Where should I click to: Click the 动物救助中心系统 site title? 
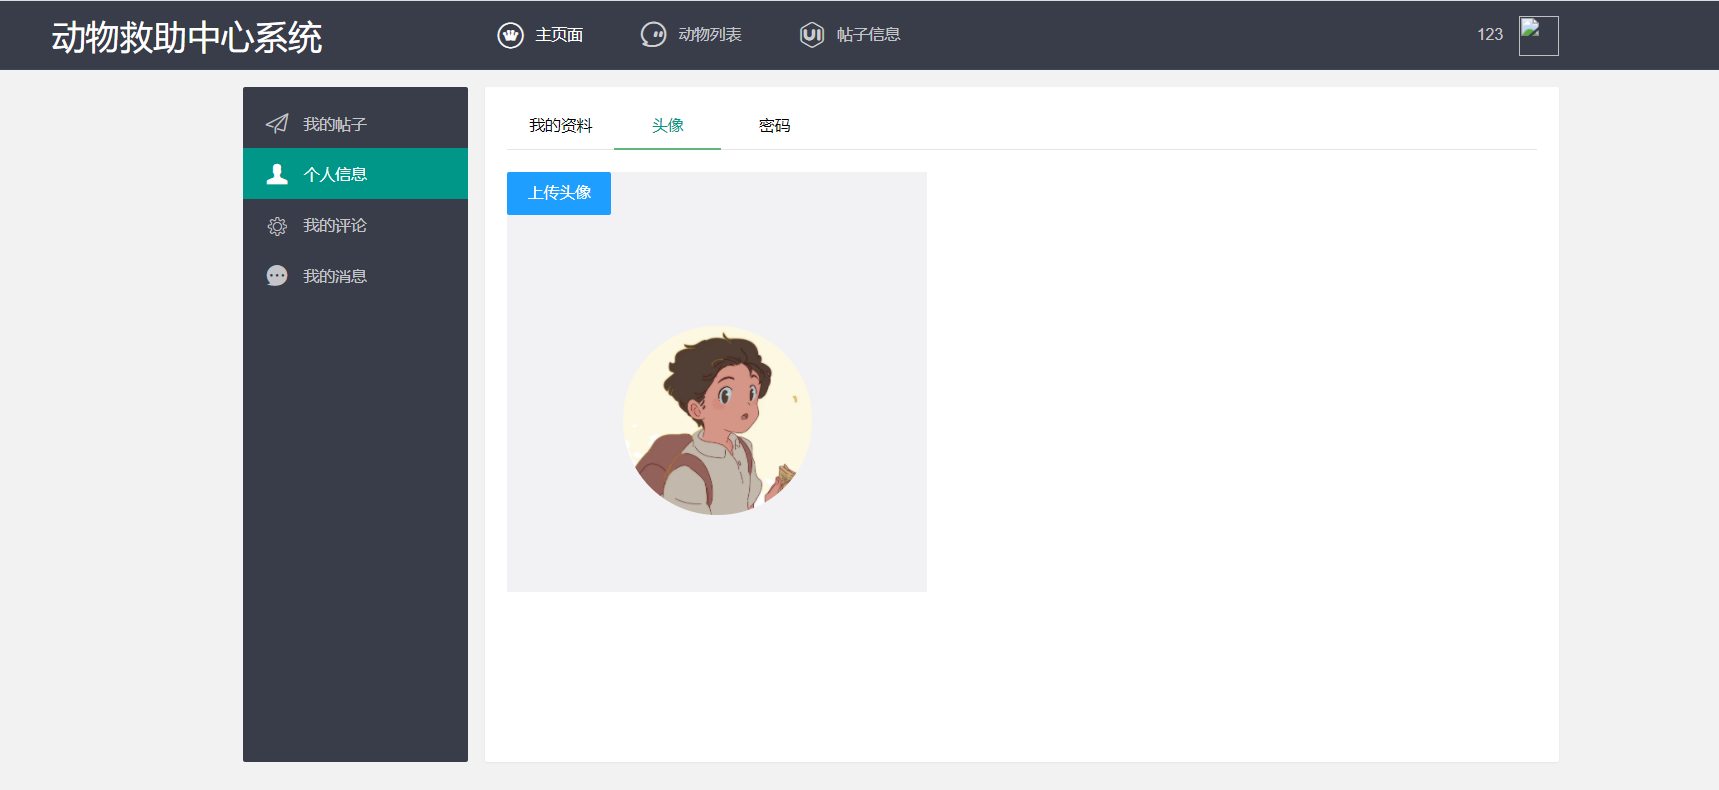click(x=187, y=37)
